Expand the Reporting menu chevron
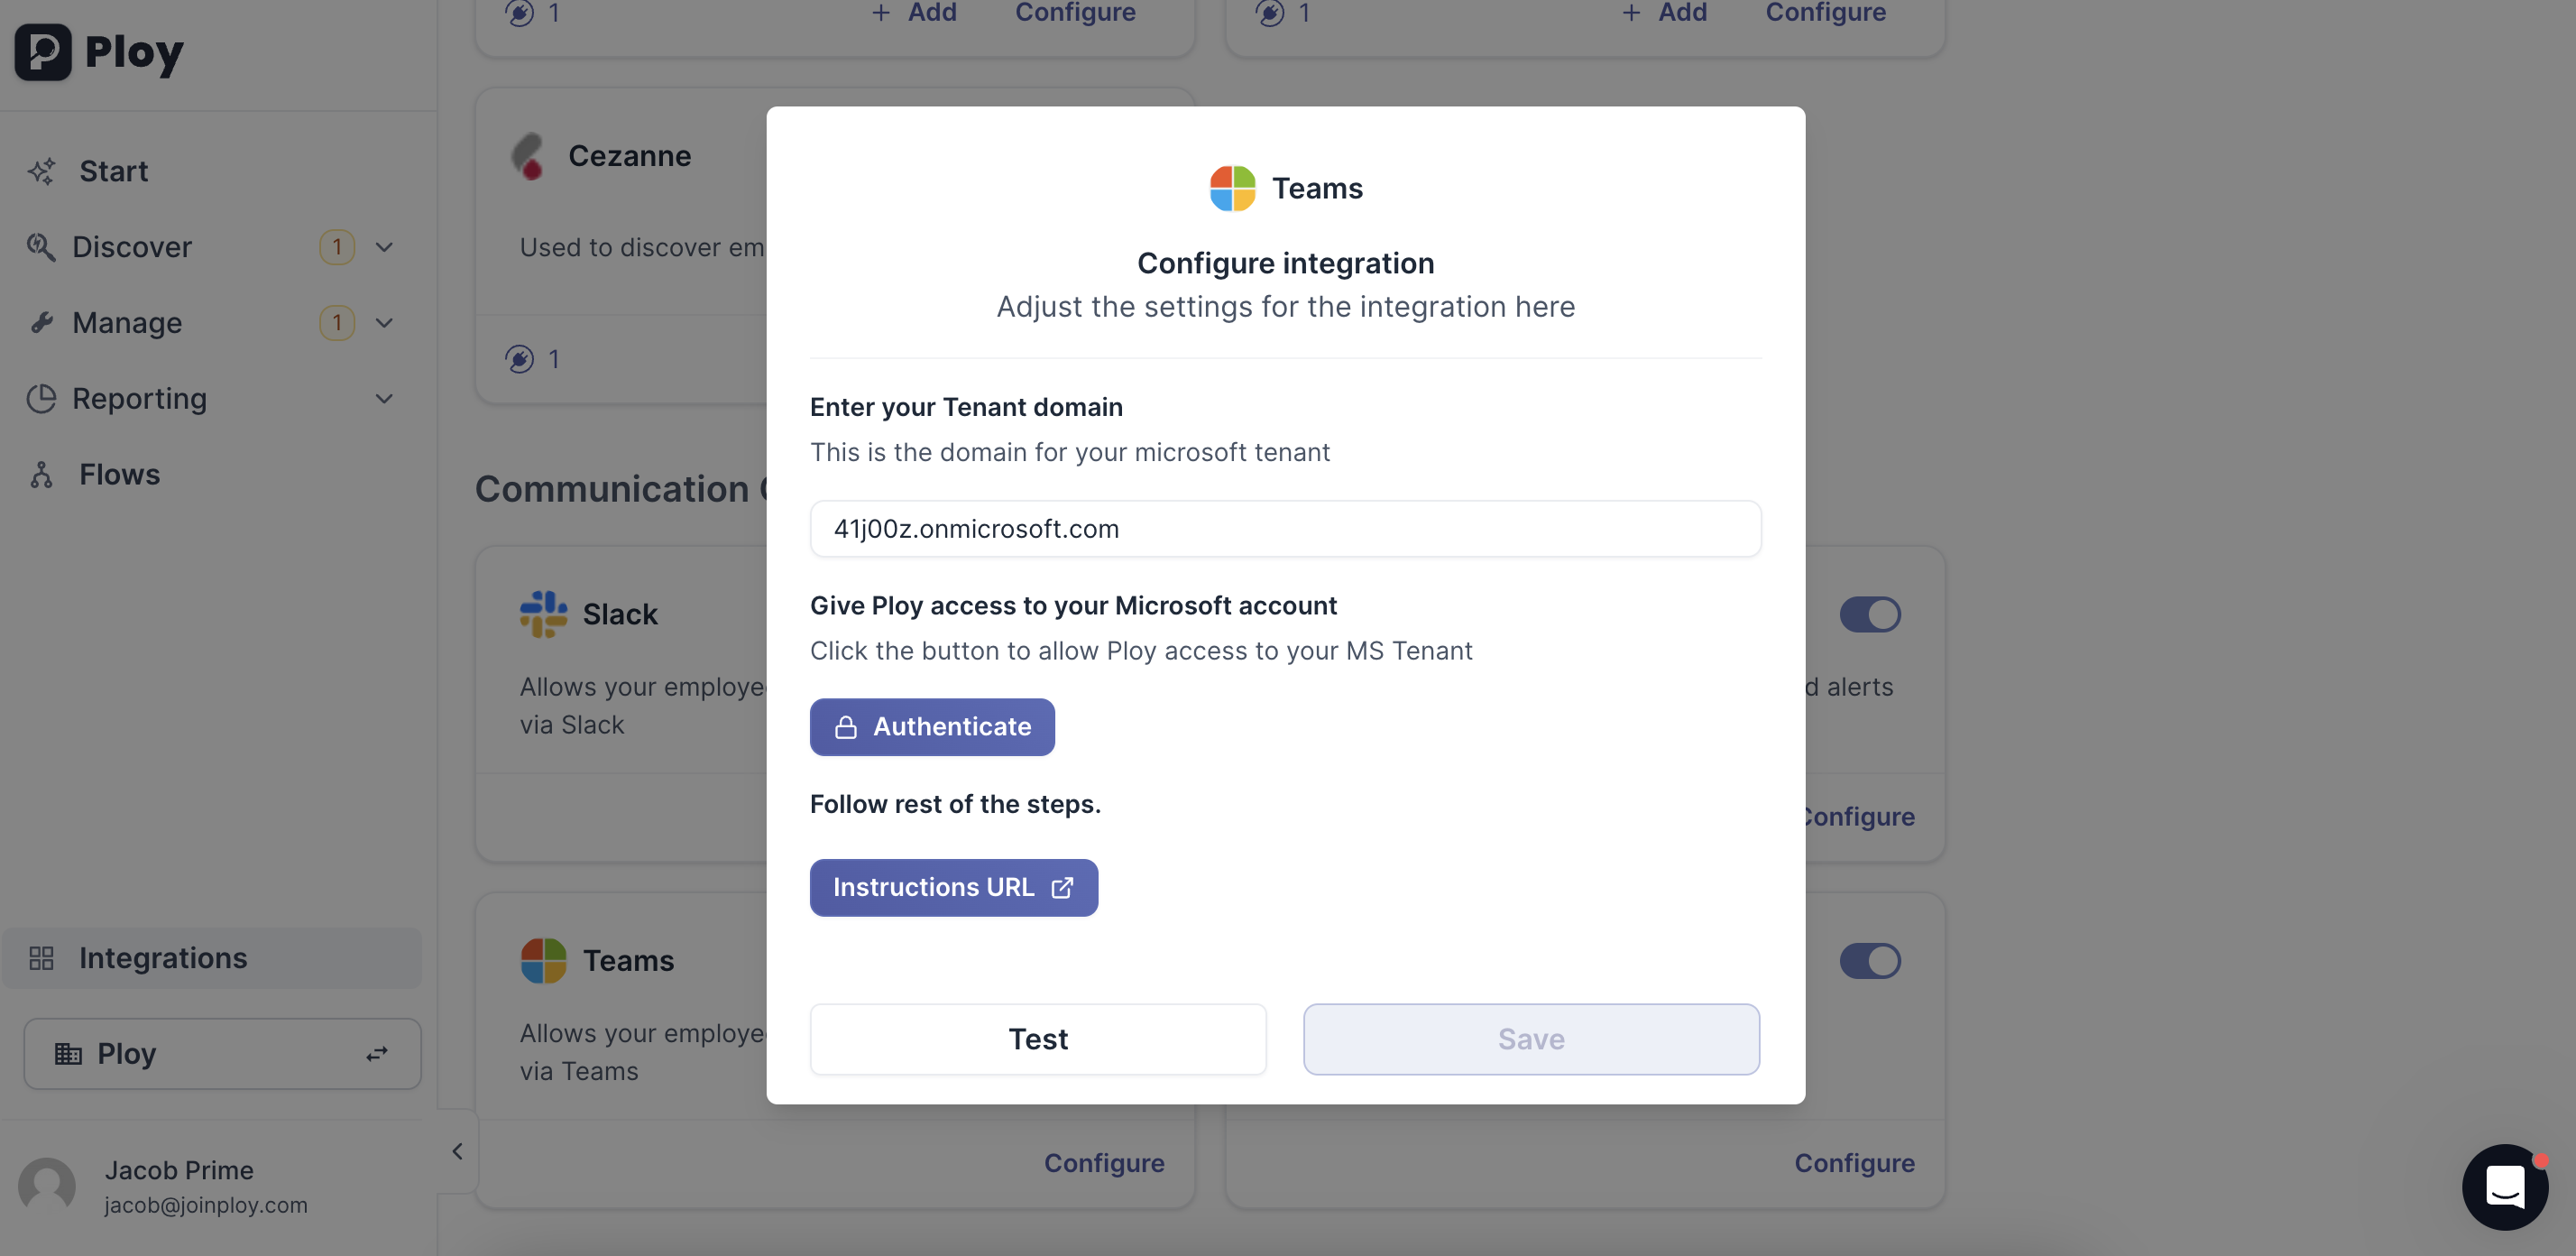Viewport: 2576px width, 1256px height. pos(384,399)
